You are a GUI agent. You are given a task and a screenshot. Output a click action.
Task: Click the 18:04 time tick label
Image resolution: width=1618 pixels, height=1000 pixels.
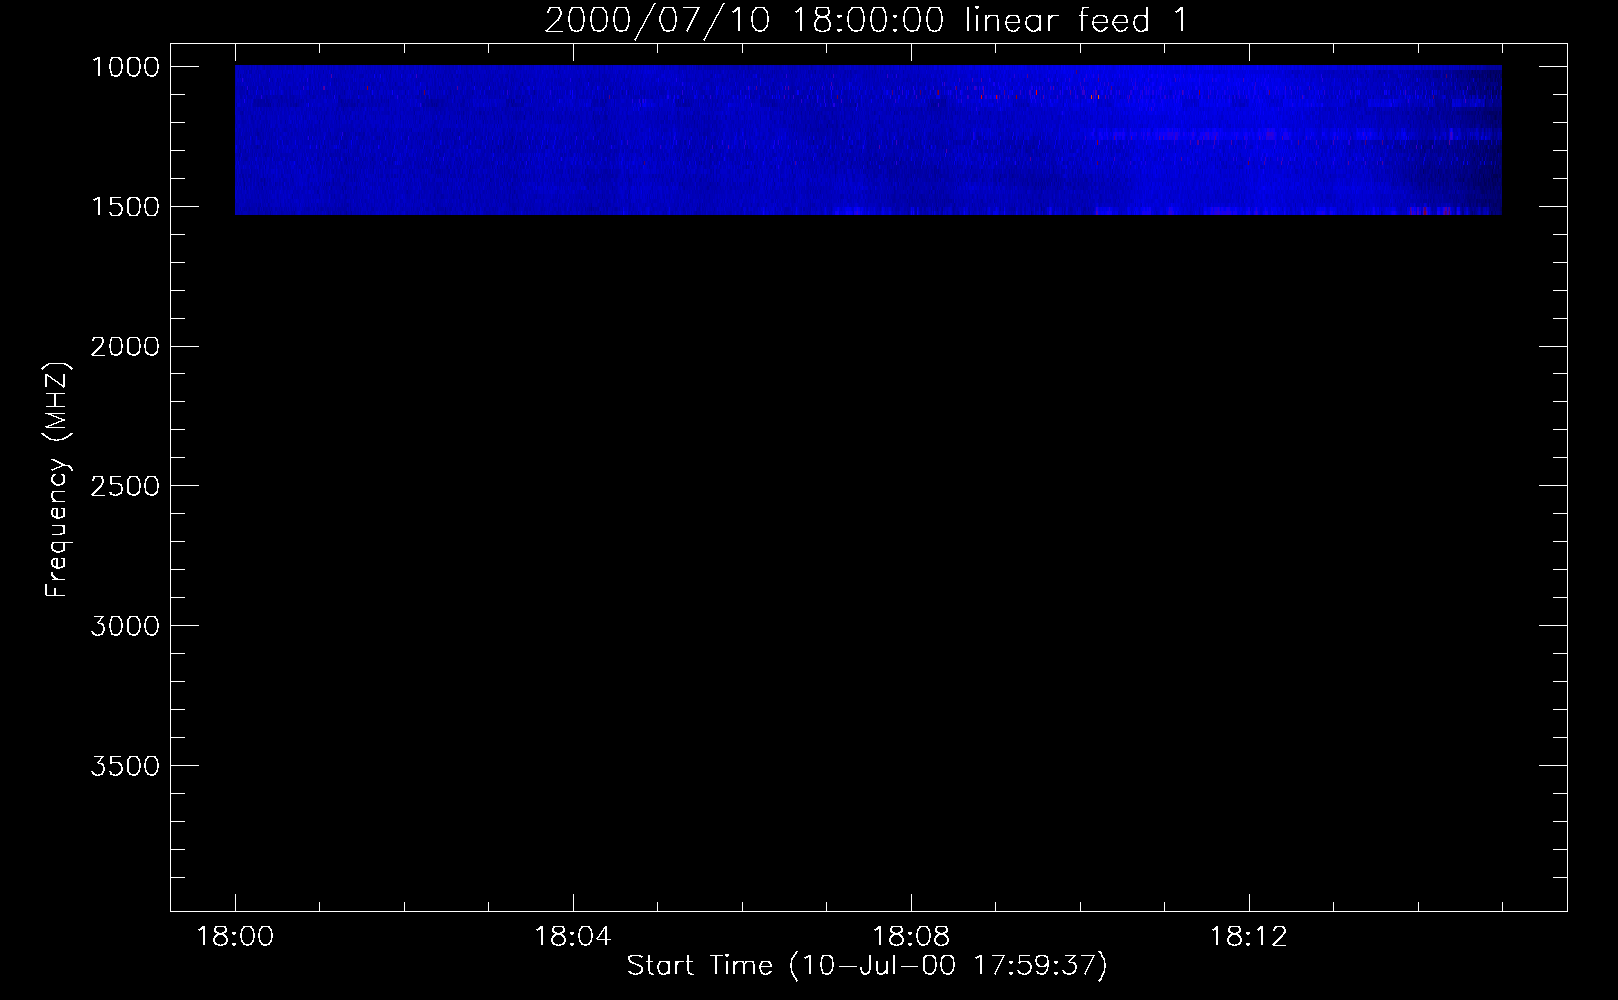coord(572,937)
